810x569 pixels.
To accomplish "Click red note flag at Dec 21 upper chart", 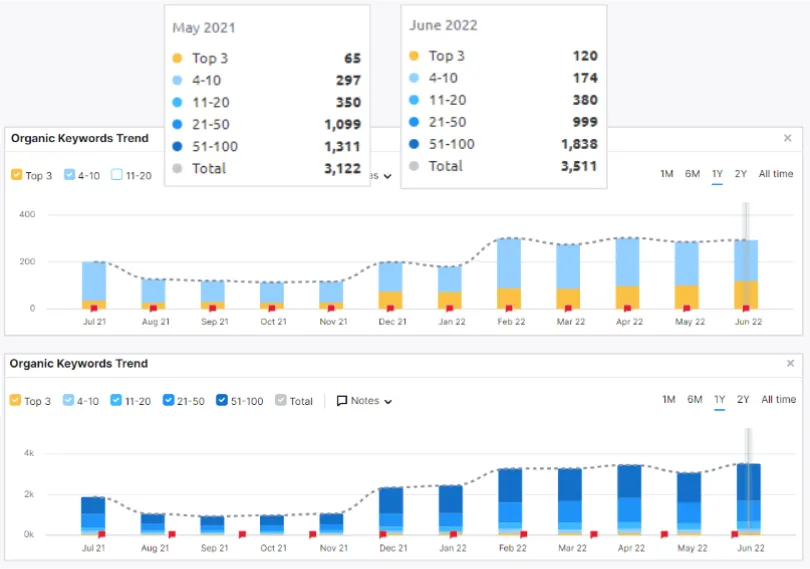I will 391,309.
